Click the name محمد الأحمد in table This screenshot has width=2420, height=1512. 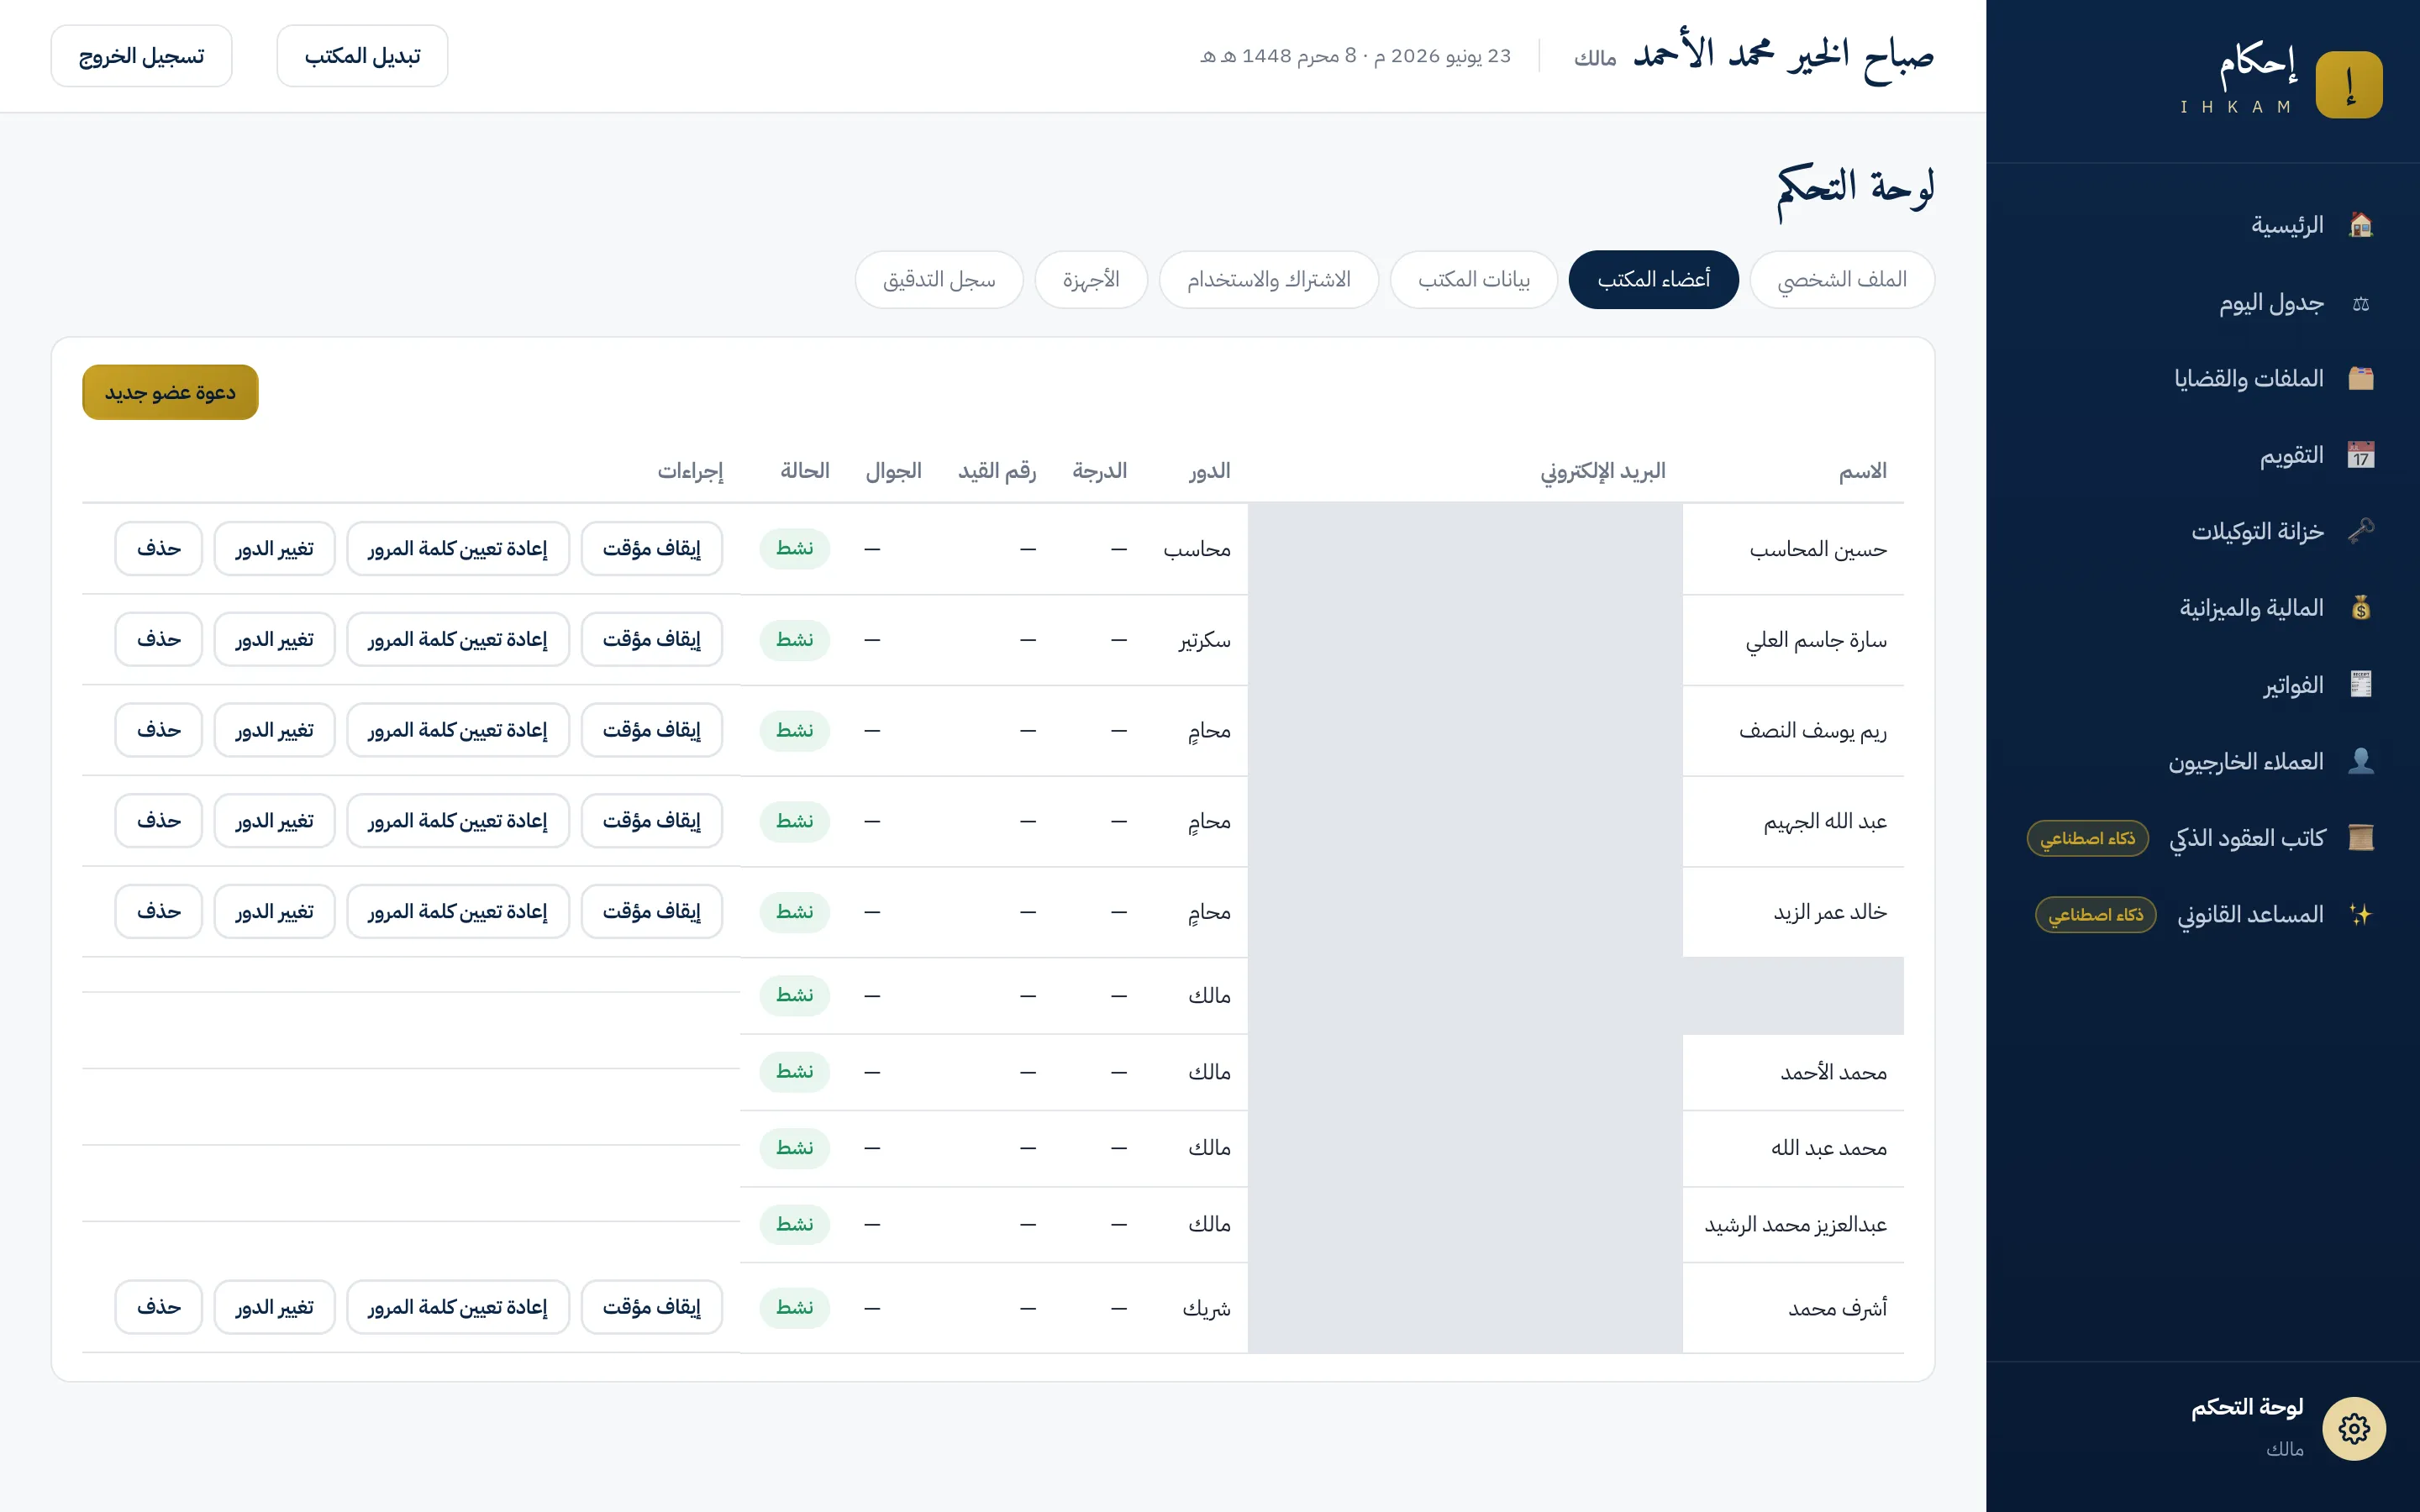point(1833,1072)
